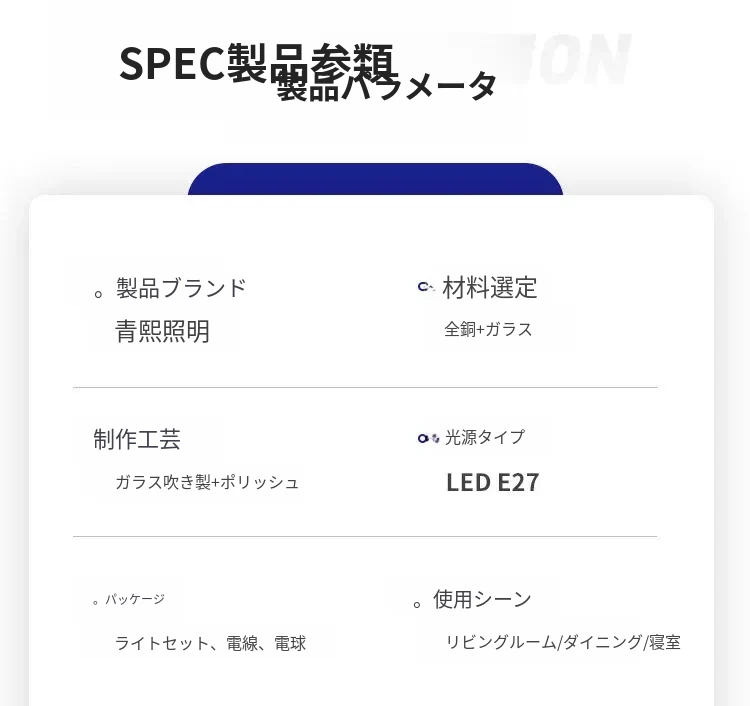
Task: Click the bullet before 製品ブランド
Action: [x=99, y=294]
